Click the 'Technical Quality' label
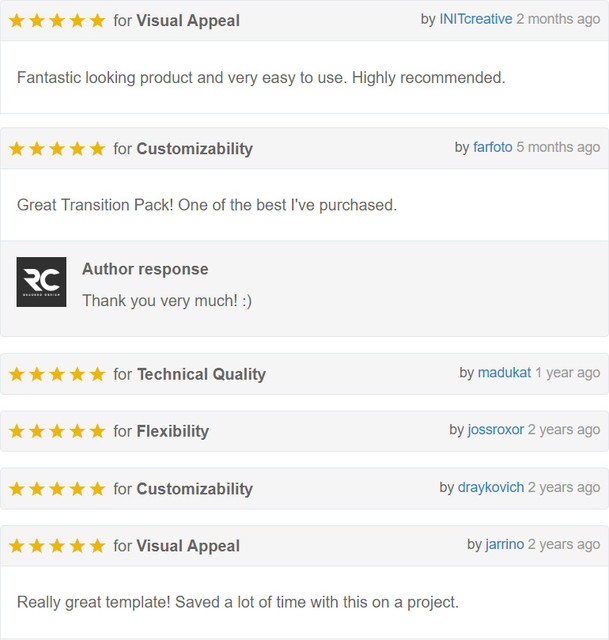609x640 pixels. (x=201, y=374)
